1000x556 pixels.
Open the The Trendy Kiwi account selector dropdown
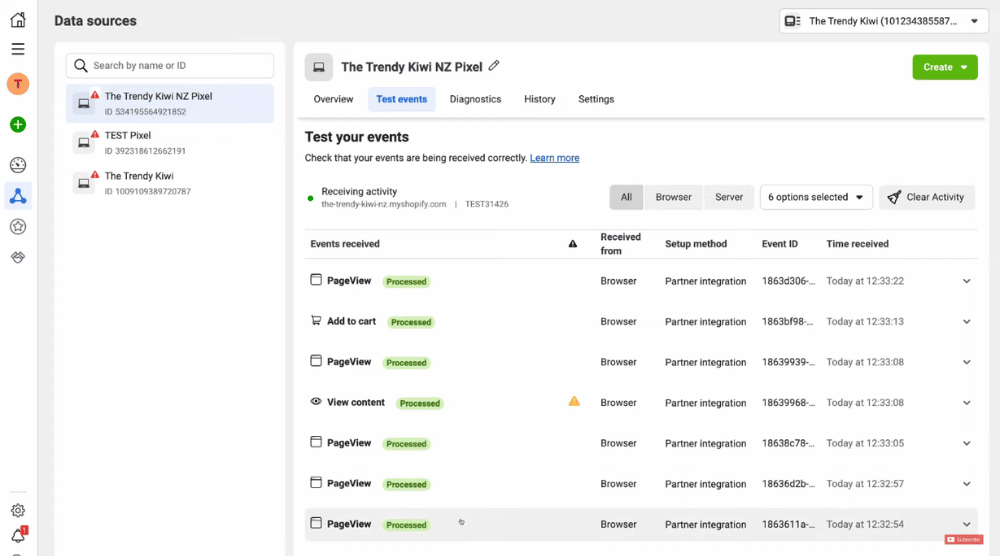pos(883,21)
